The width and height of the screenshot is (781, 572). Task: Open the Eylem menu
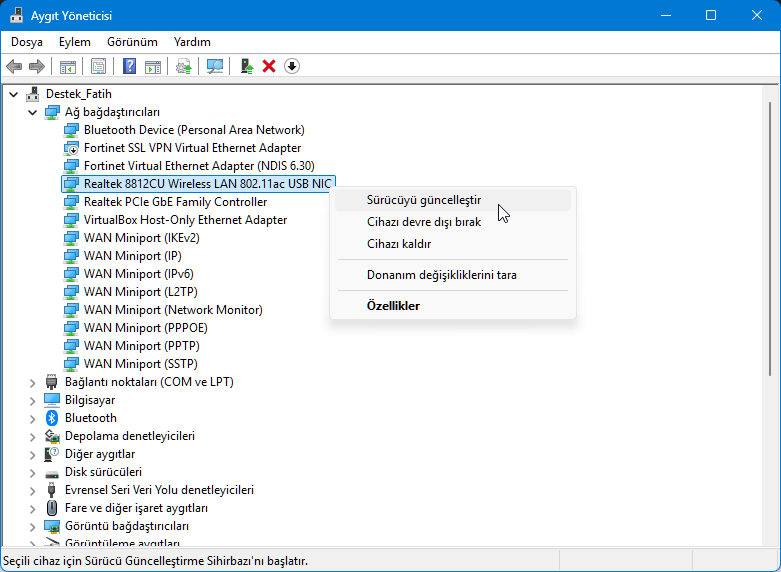click(x=74, y=42)
